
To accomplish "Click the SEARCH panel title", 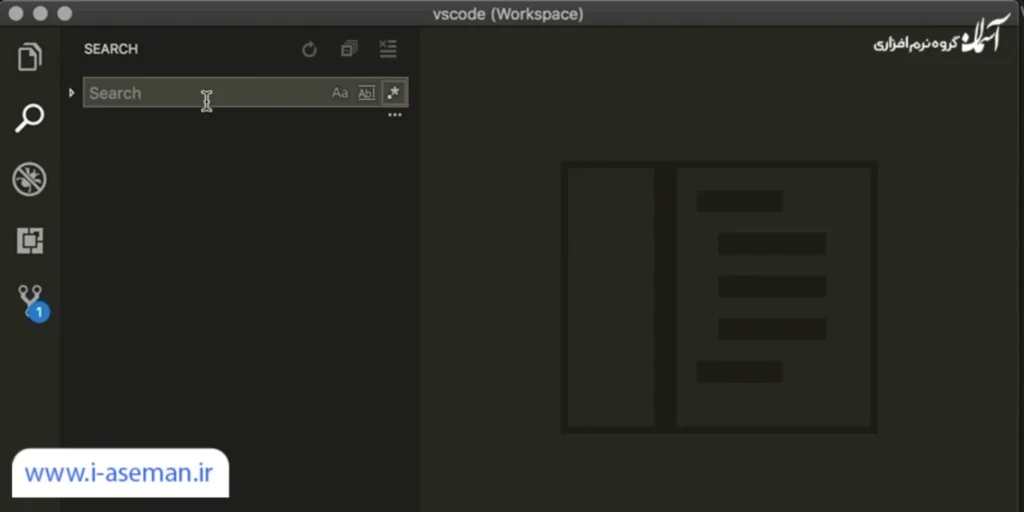I will tap(111, 49).
